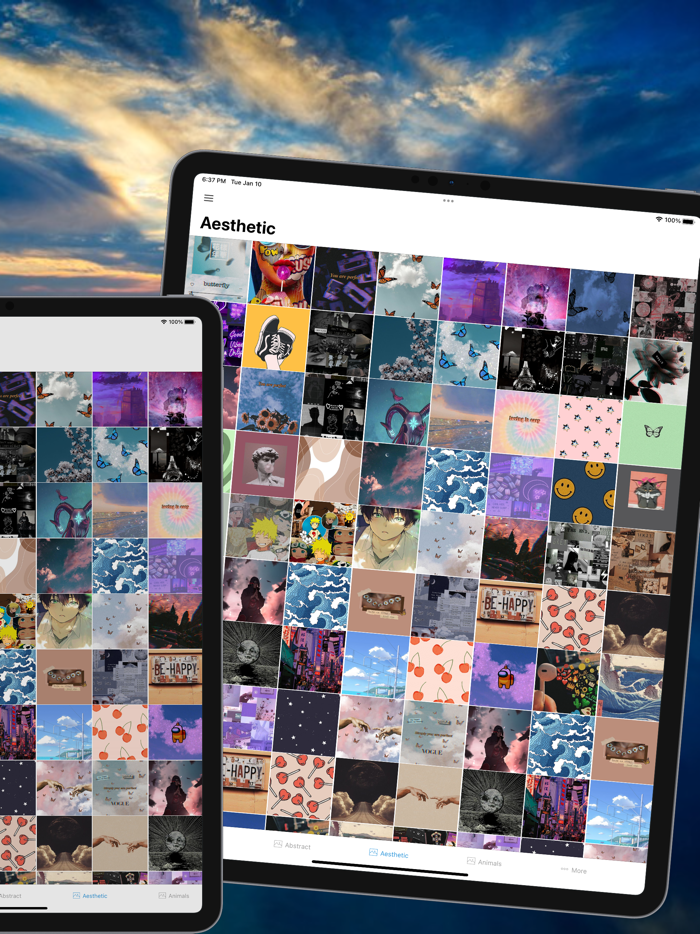700x934 pixels.
Task: Select the sunflowers on blue wallpaper
Action: point(270,400)
